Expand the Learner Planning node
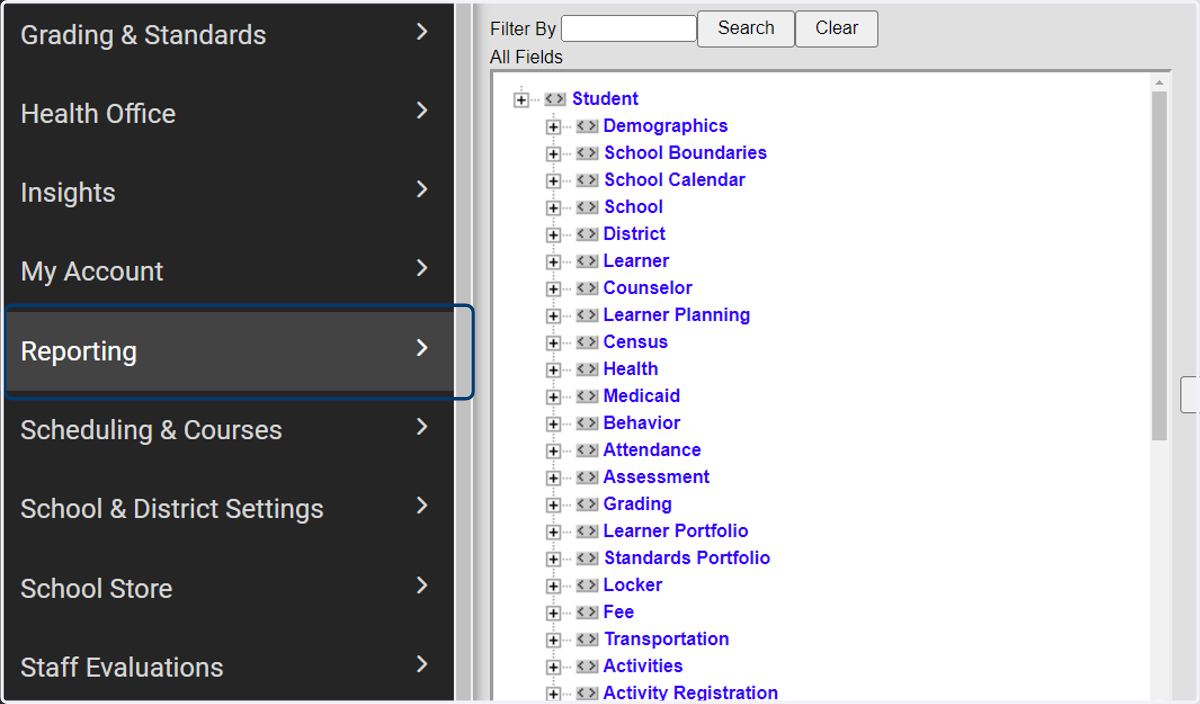This screenshot has width=1200, height=704. (x=553, y=316)
